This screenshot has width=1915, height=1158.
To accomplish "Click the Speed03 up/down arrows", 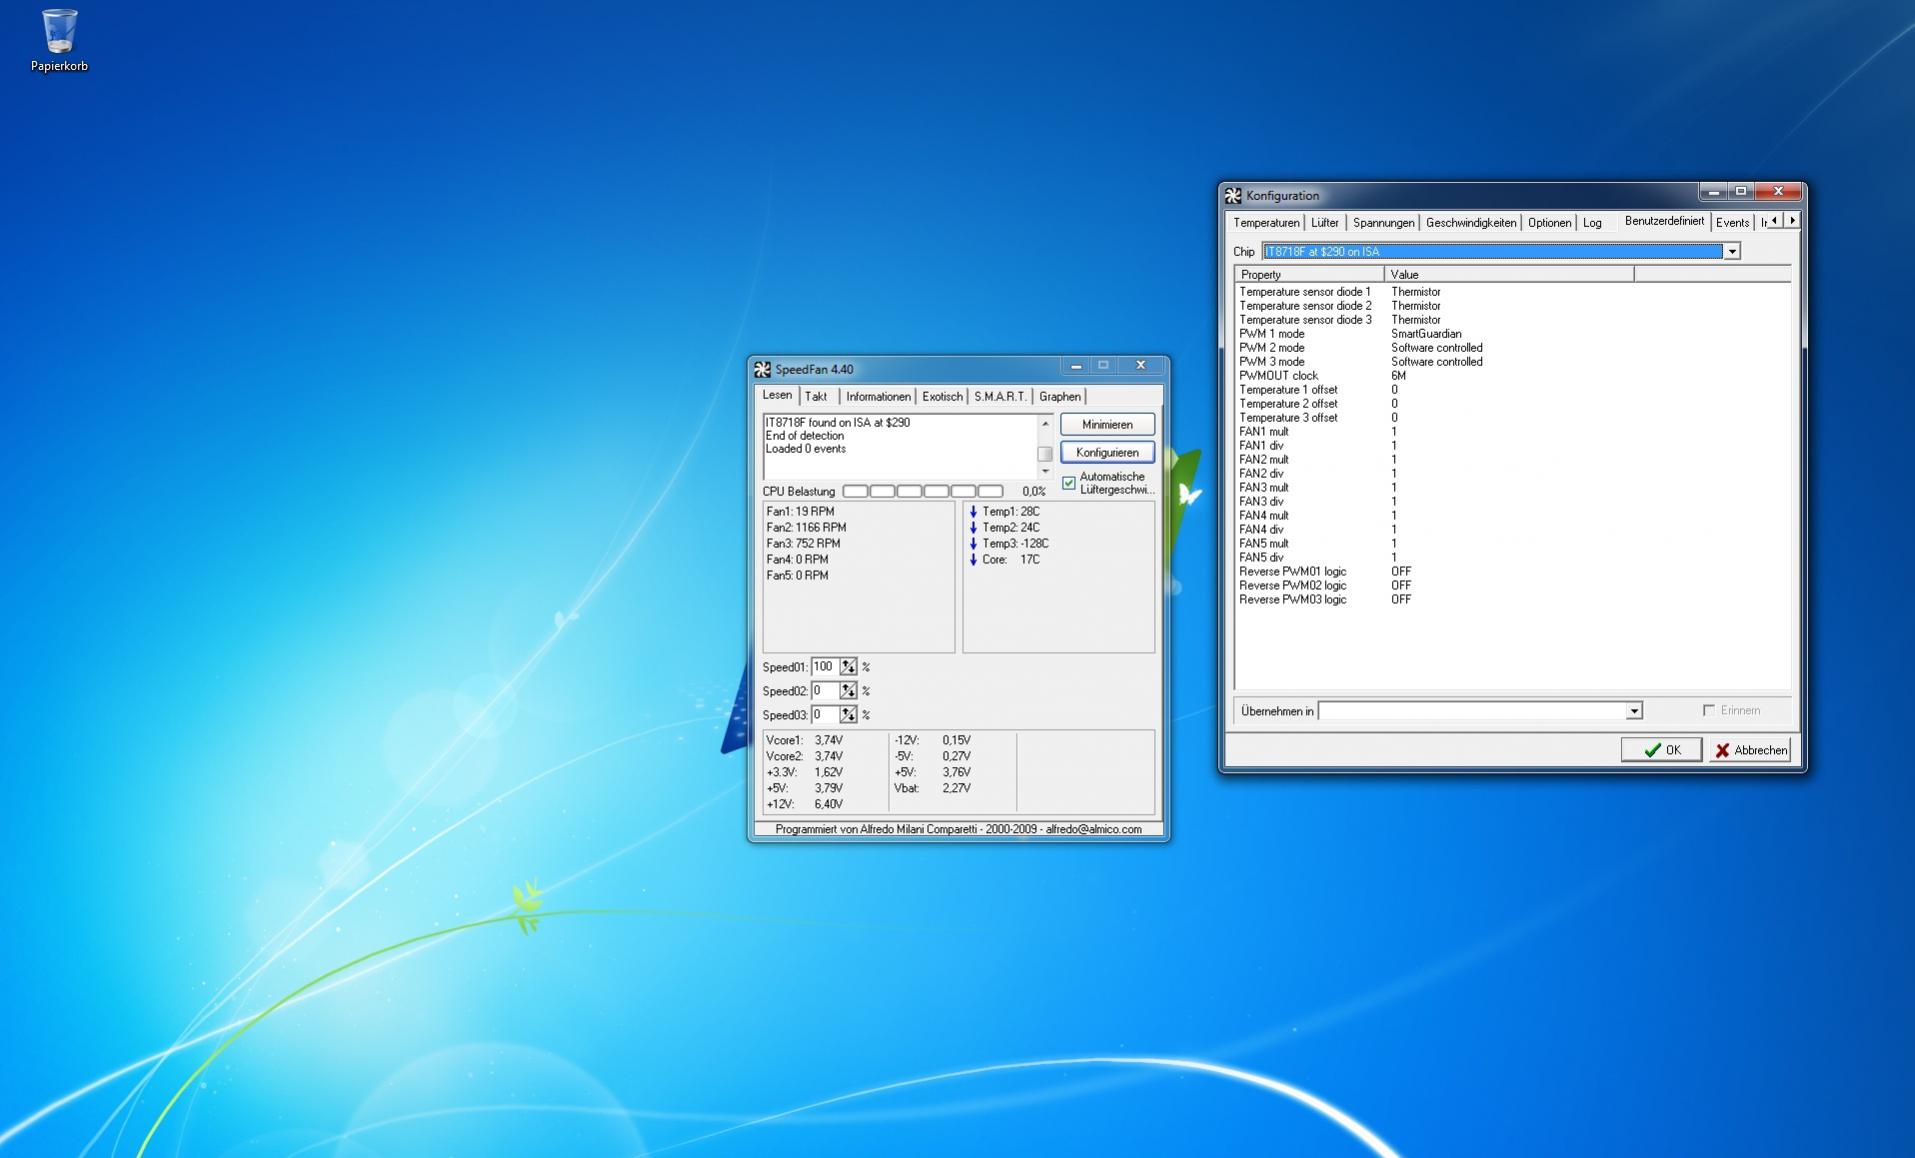I will point(848,715).
